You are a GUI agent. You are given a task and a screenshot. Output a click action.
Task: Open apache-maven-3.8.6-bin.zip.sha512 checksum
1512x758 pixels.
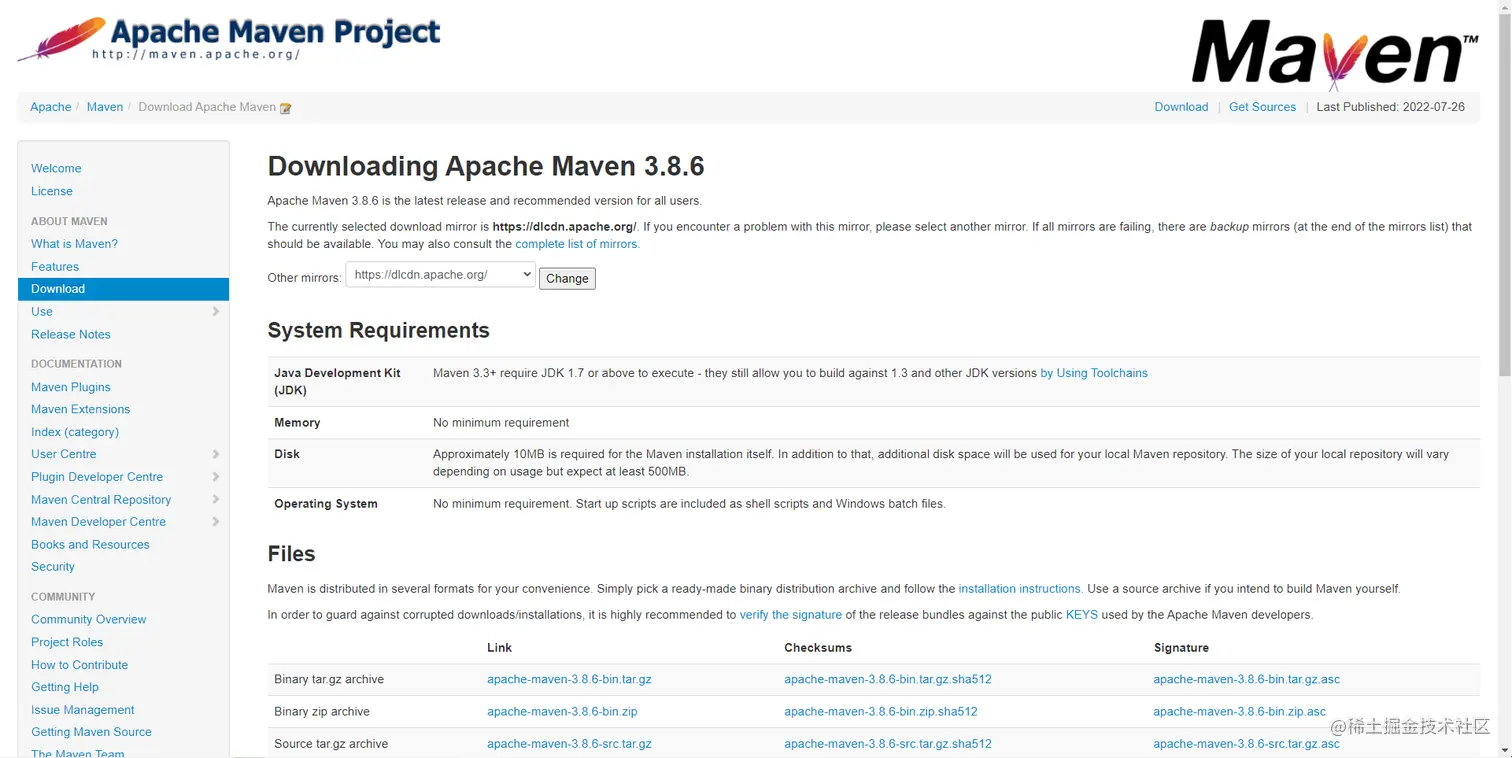(x=881, y=712)
